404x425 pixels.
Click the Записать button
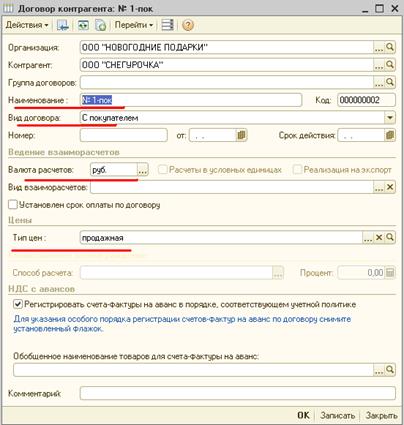tap(337, 415)
